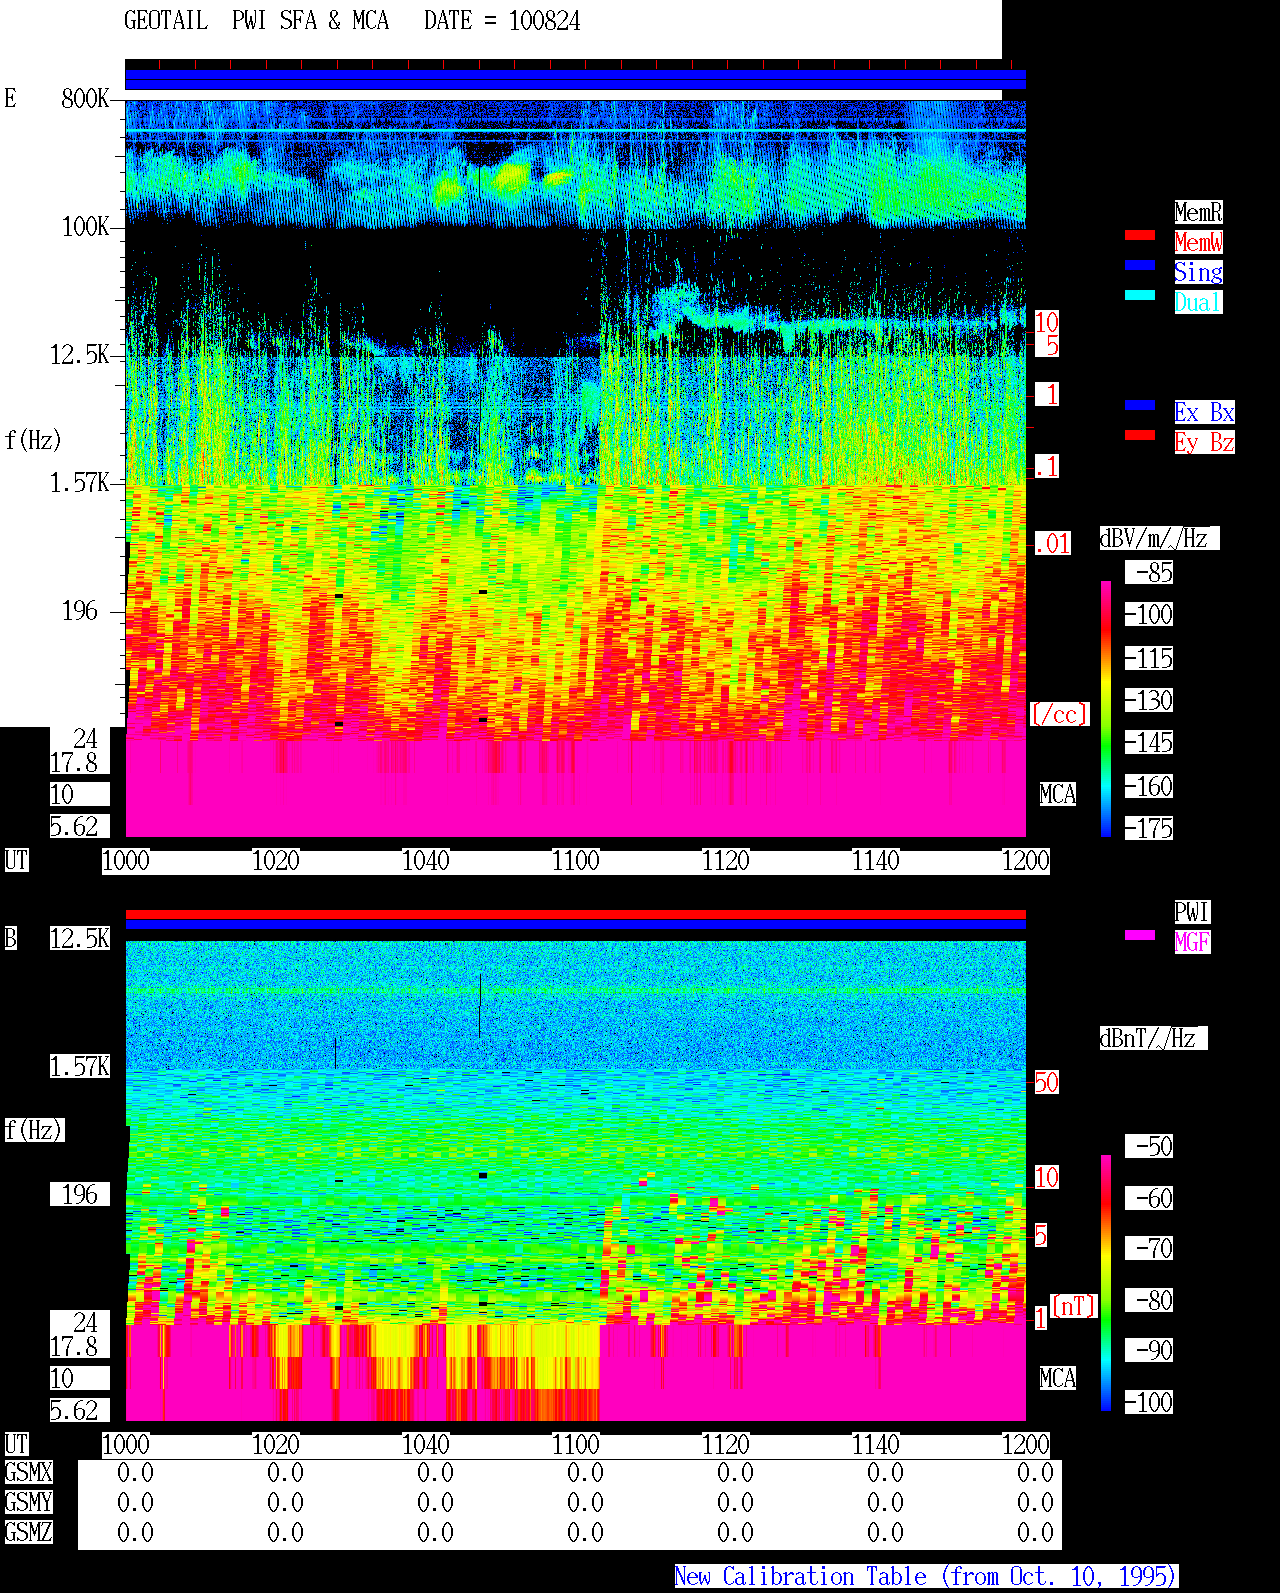Click the 1120 tick on the lower time axis

pyautogui.click(x=726, y=1444)
